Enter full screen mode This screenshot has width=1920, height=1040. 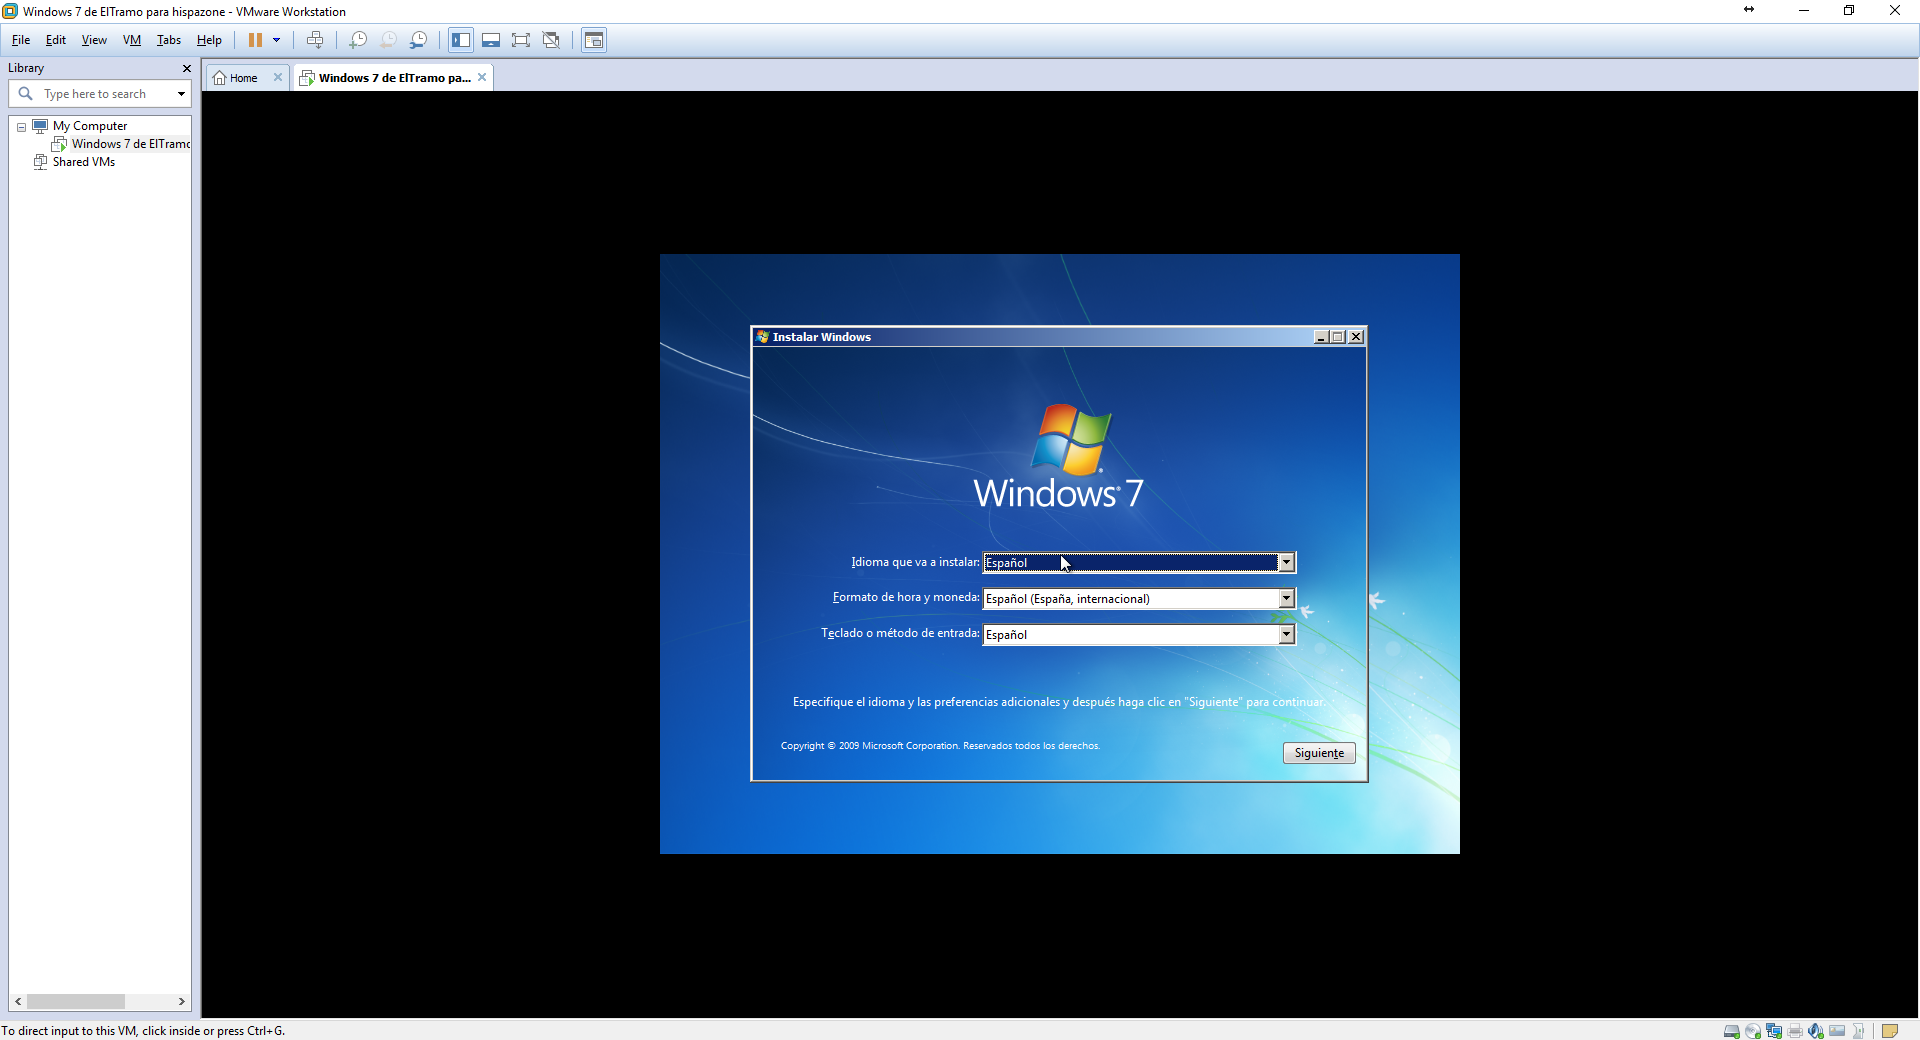click(521, 40)
